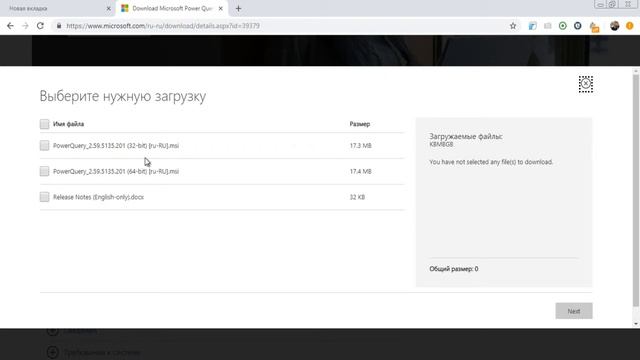Check the Release Notes docx file
This screenshot has width=640, height=360.
coord(44,197)
